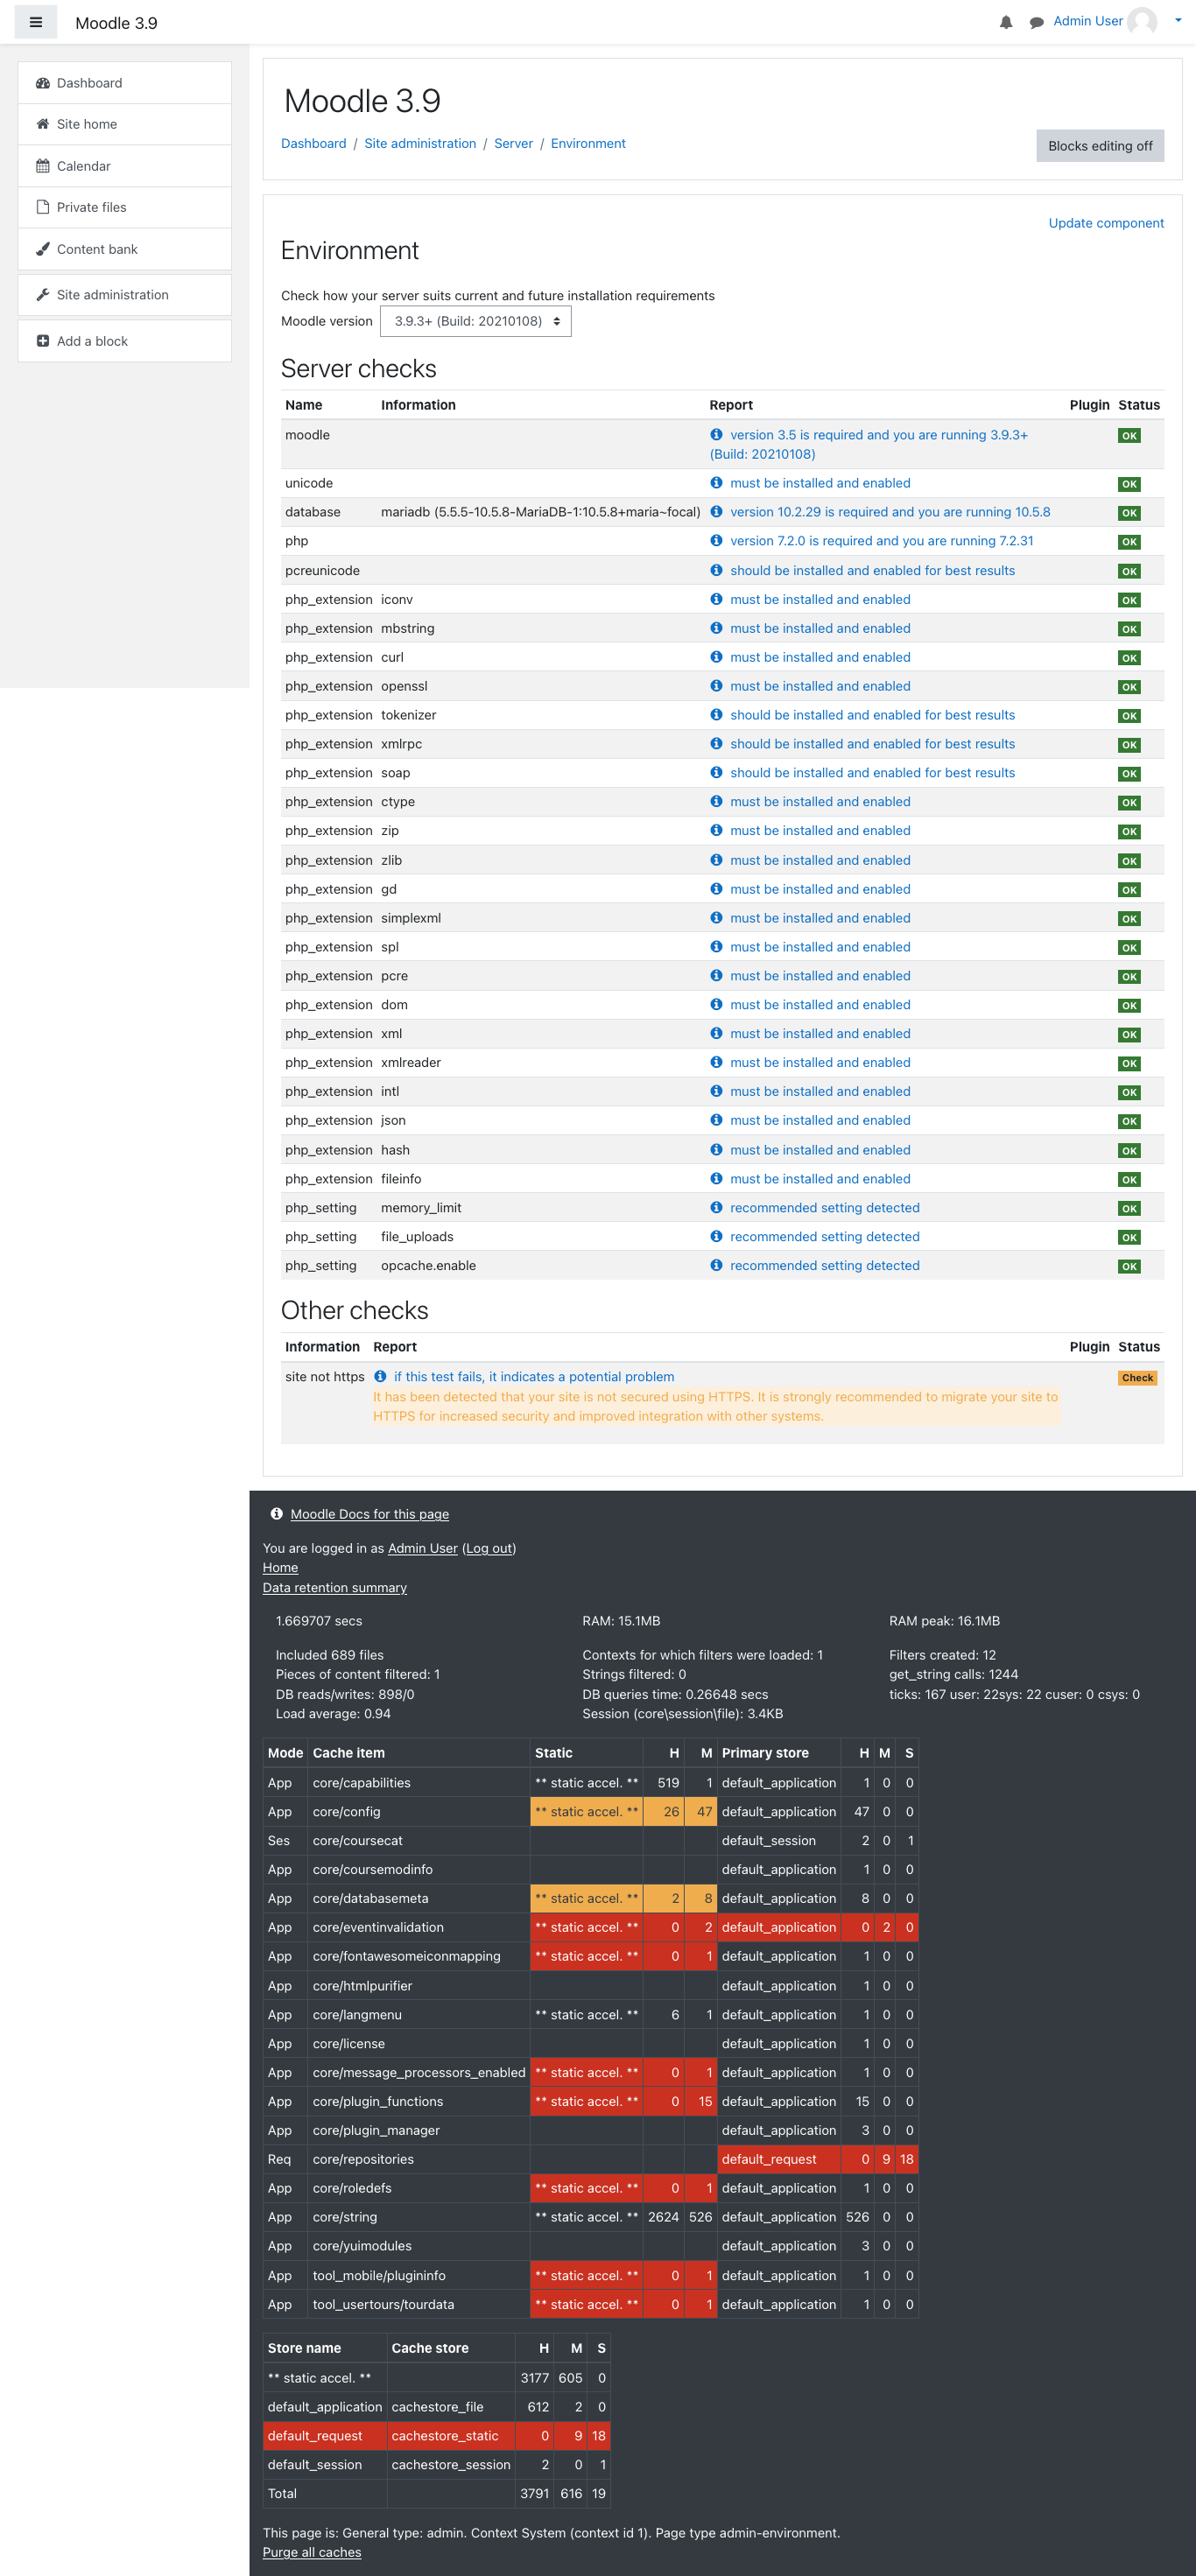Screen dimensions: 1196x2576
Task: Click the info icon in the tokenizer row
Action: click(716, 715)
